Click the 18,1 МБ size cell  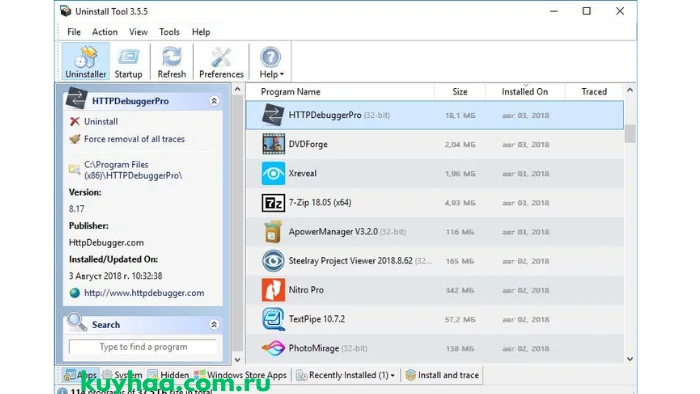[460, 116]
